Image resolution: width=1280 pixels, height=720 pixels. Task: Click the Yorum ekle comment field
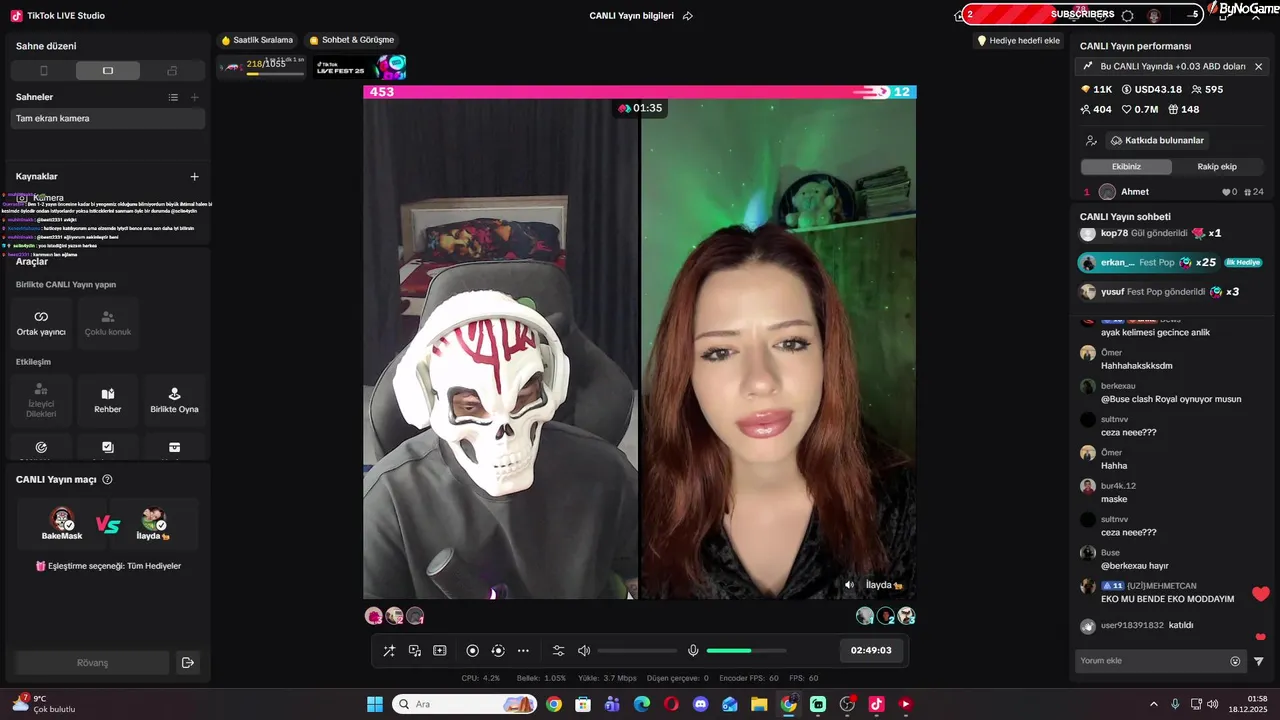pyautogui.click(x=1150, y=661)
